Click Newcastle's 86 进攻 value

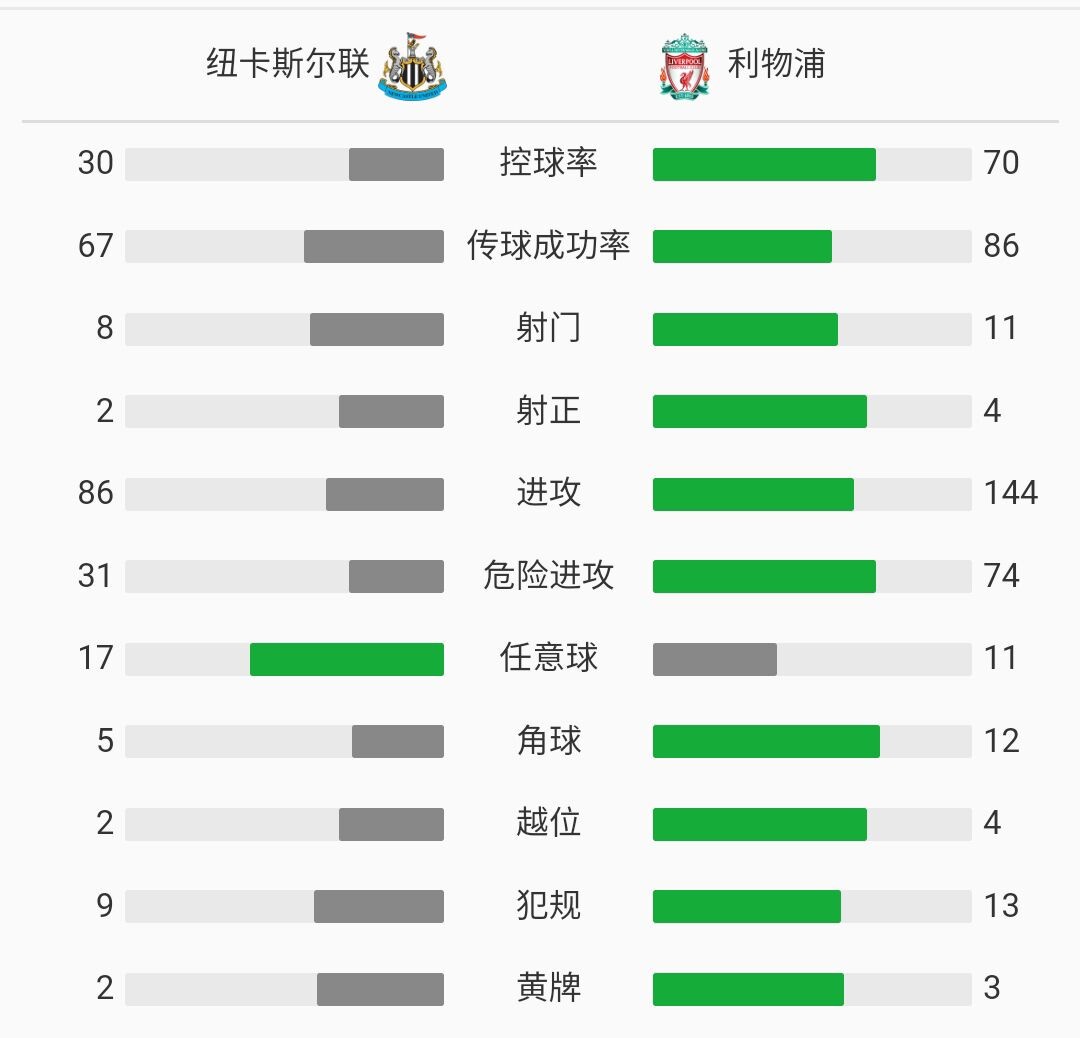[96, 493]
